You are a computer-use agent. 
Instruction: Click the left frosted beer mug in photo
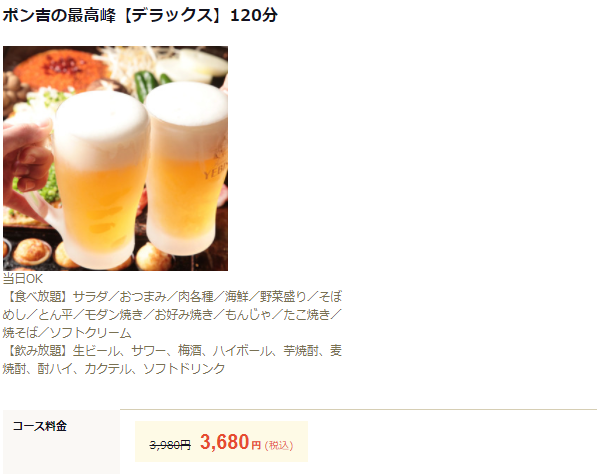(99, 179)
